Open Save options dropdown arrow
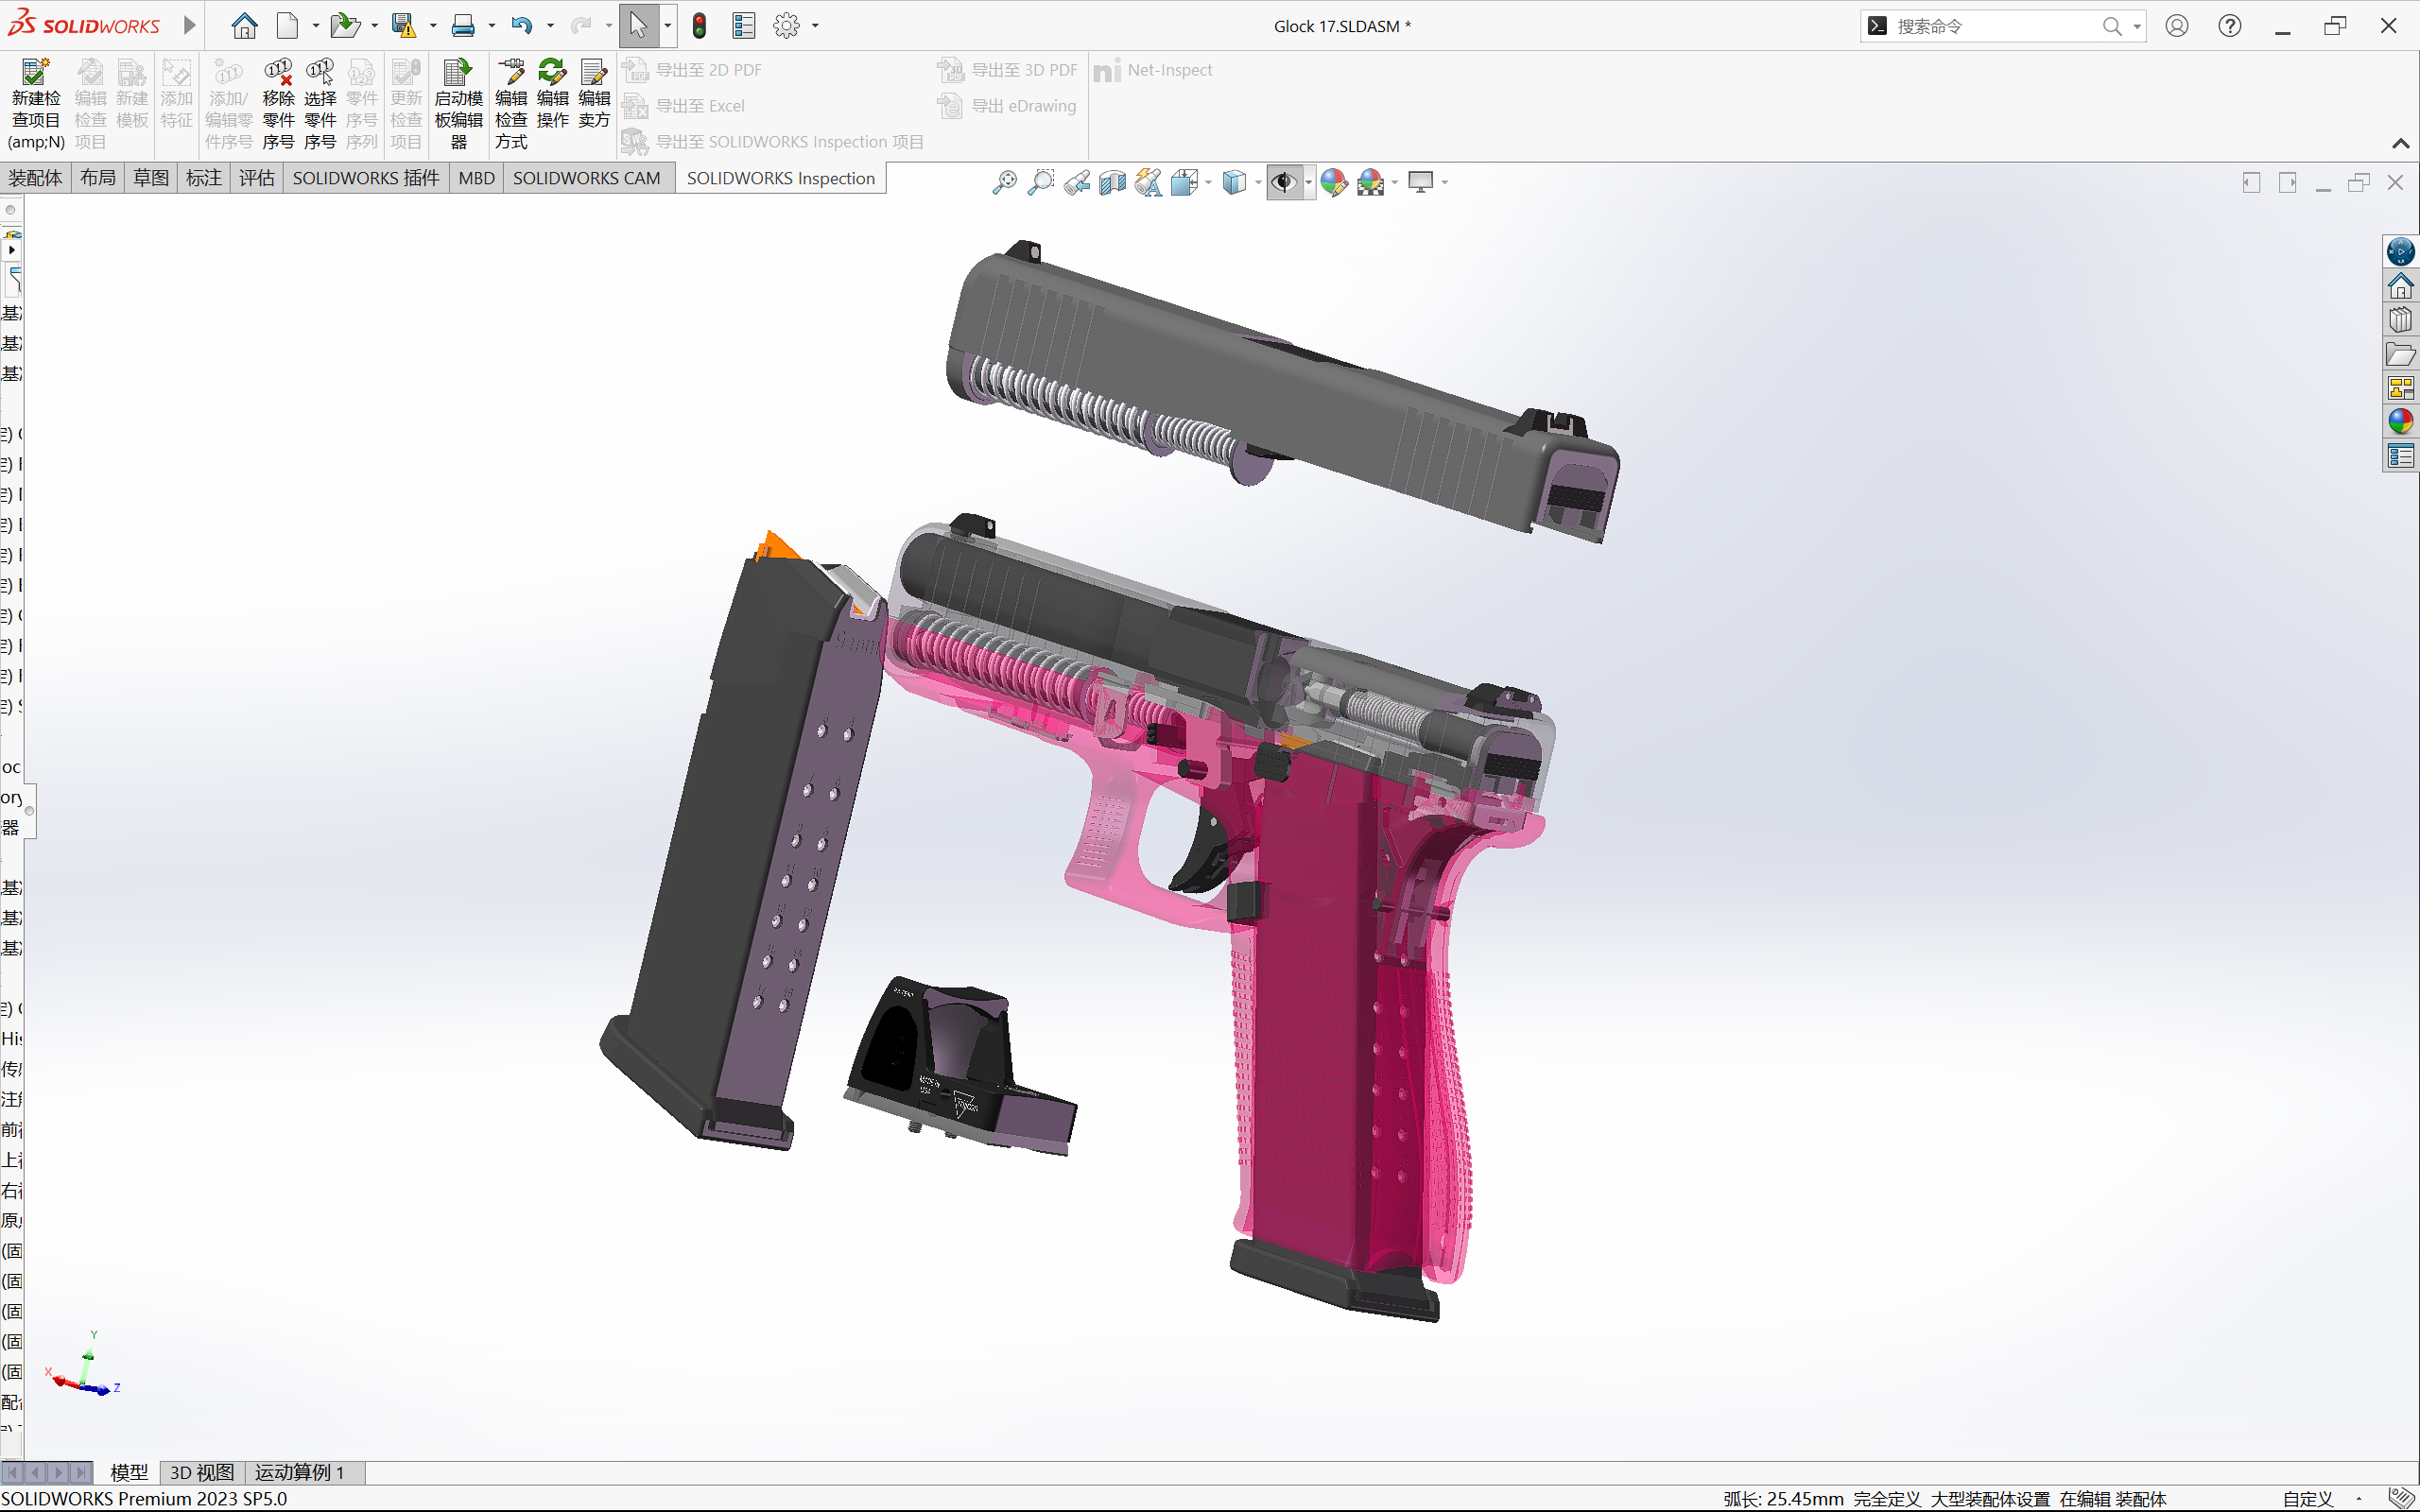 tap(433, 26)
